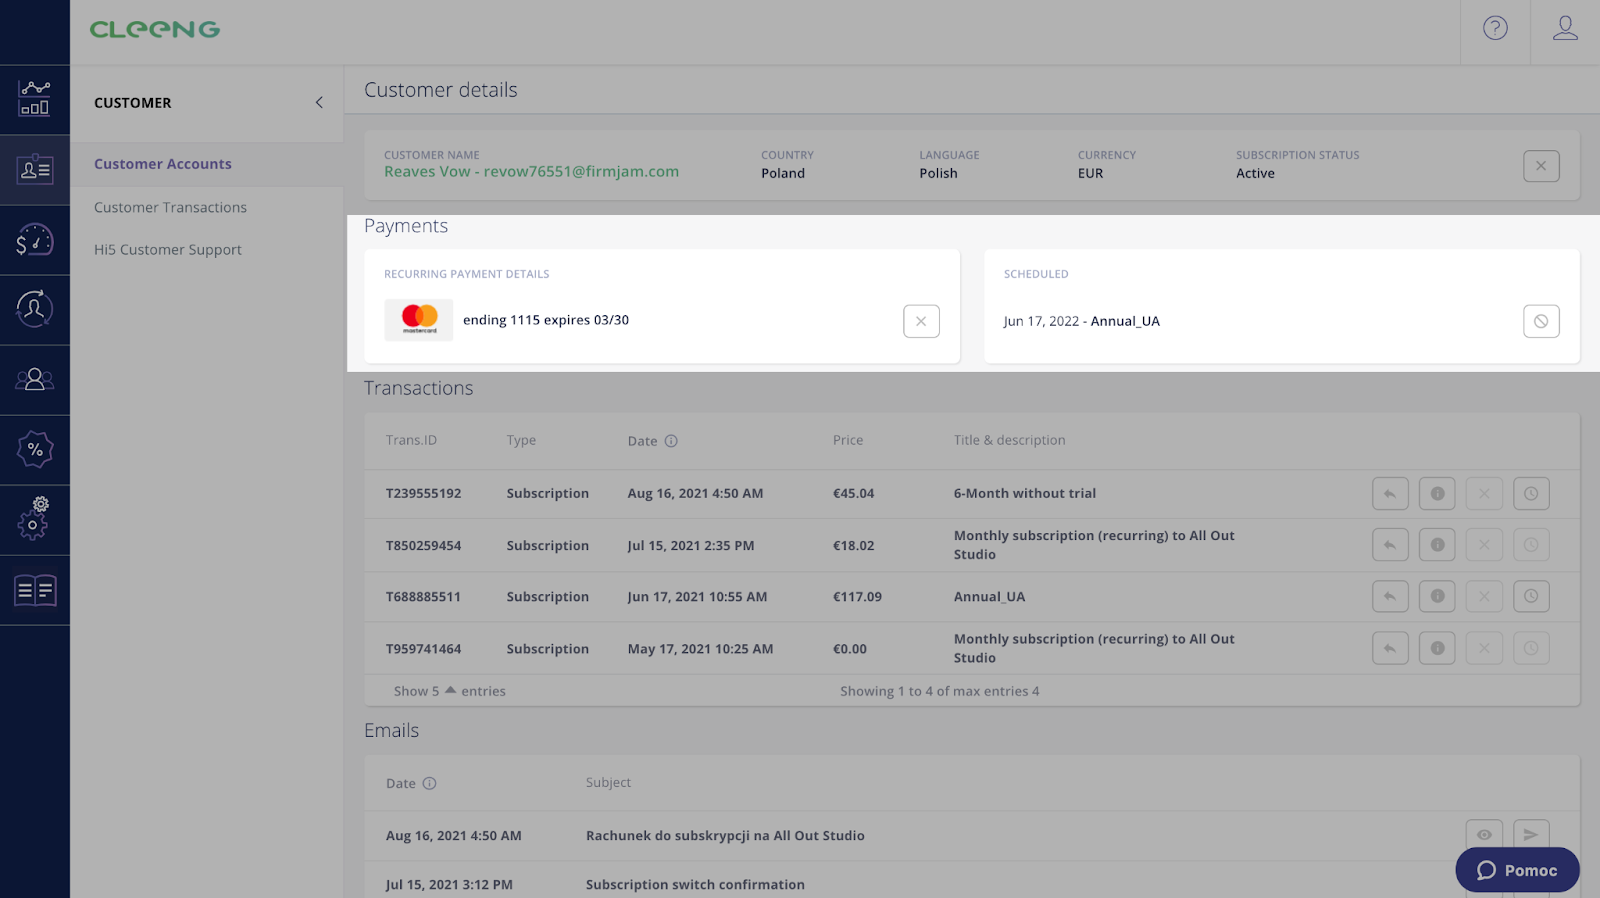This screenshot has width=1600, height=898.
Task: Refund transaction T239555192
Action: (1390, 493)
